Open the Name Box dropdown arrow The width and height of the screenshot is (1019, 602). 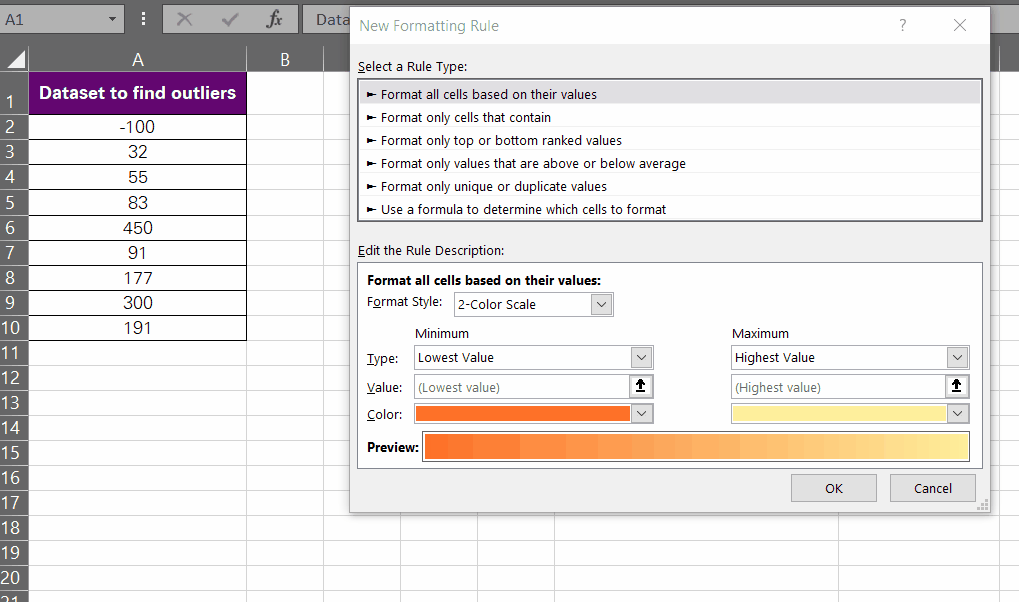(x=113, y=17)
